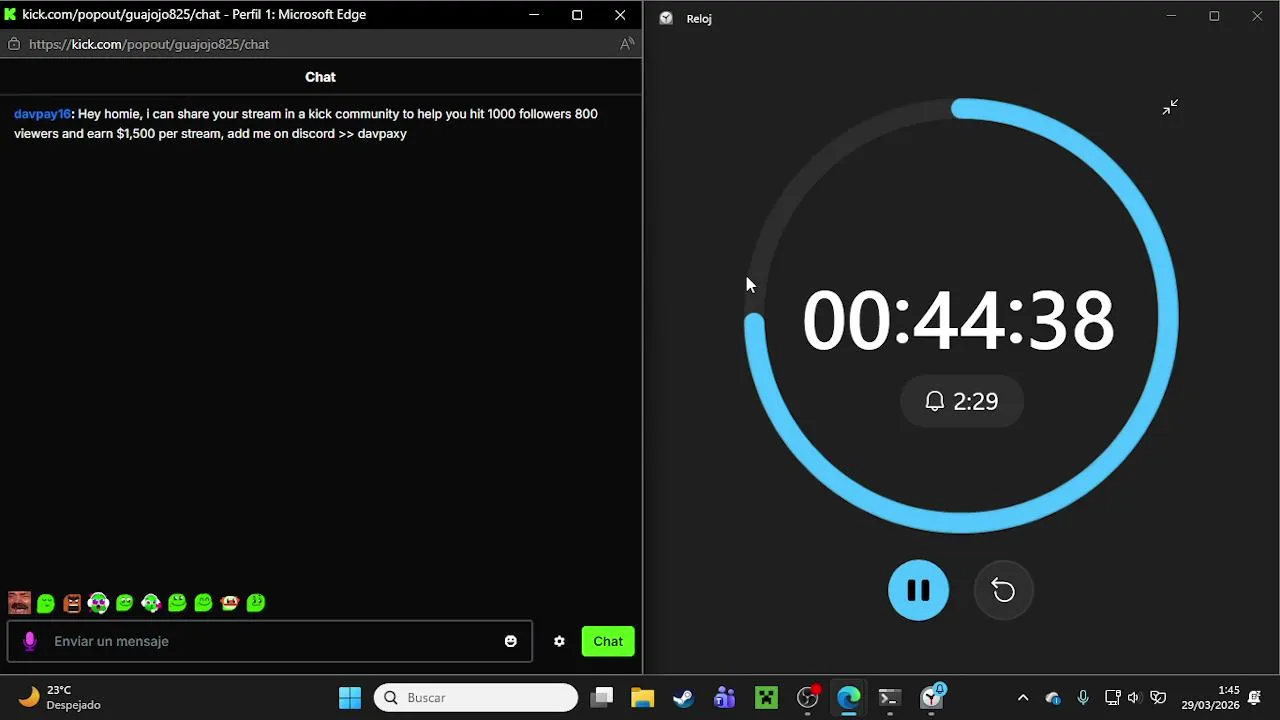Select the man's face photo emote
This screenshot has height=720, width=1280.
click(x=19, y=602)
